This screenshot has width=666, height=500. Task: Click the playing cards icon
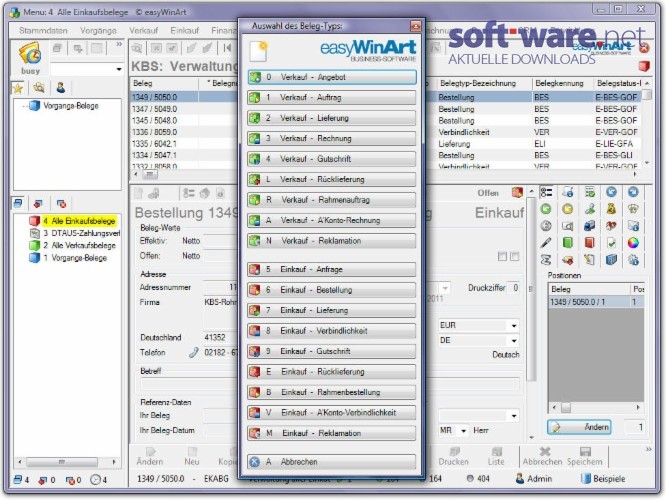(633, 209)
